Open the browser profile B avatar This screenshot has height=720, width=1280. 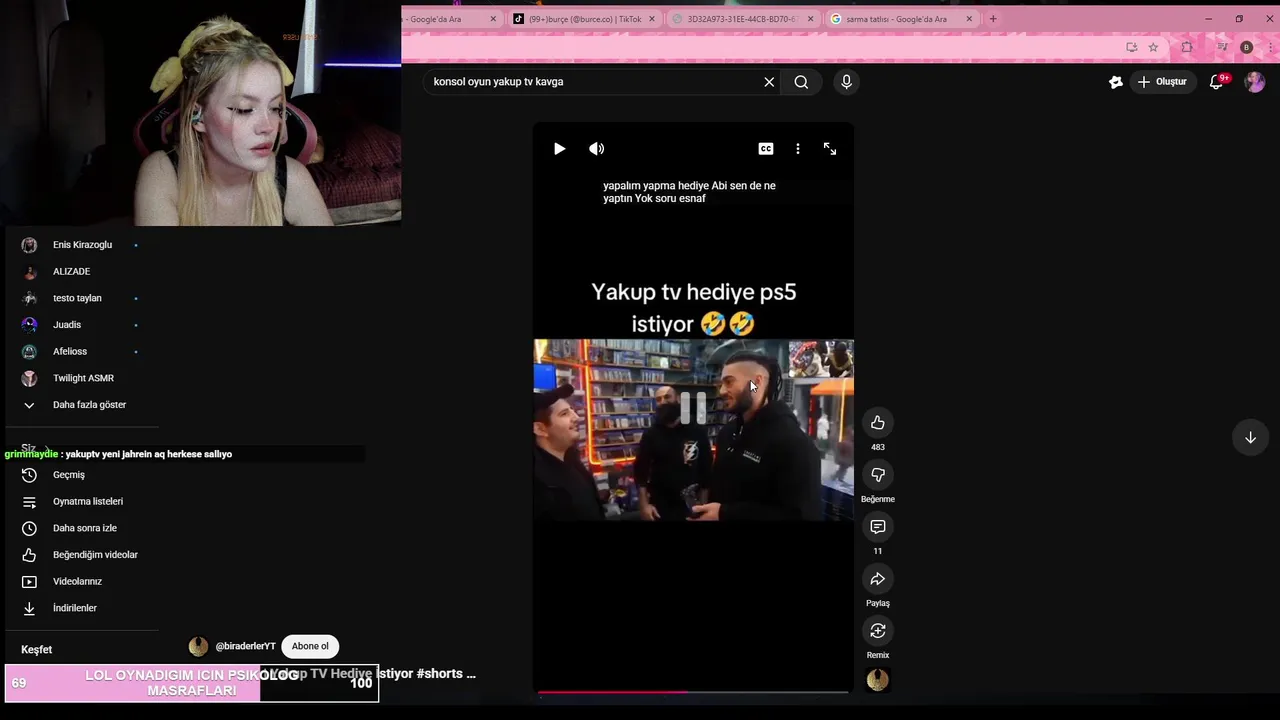pyautogui.click(x=1246, y=47)
